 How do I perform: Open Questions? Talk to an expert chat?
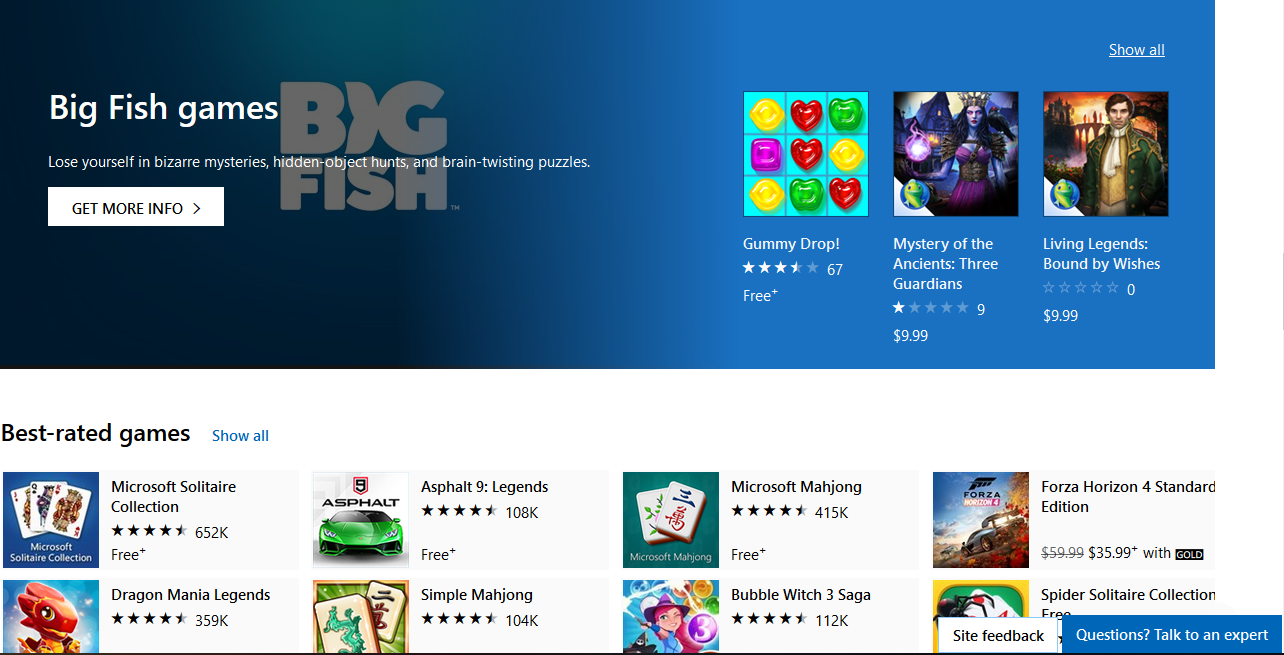coord(1172,635)
